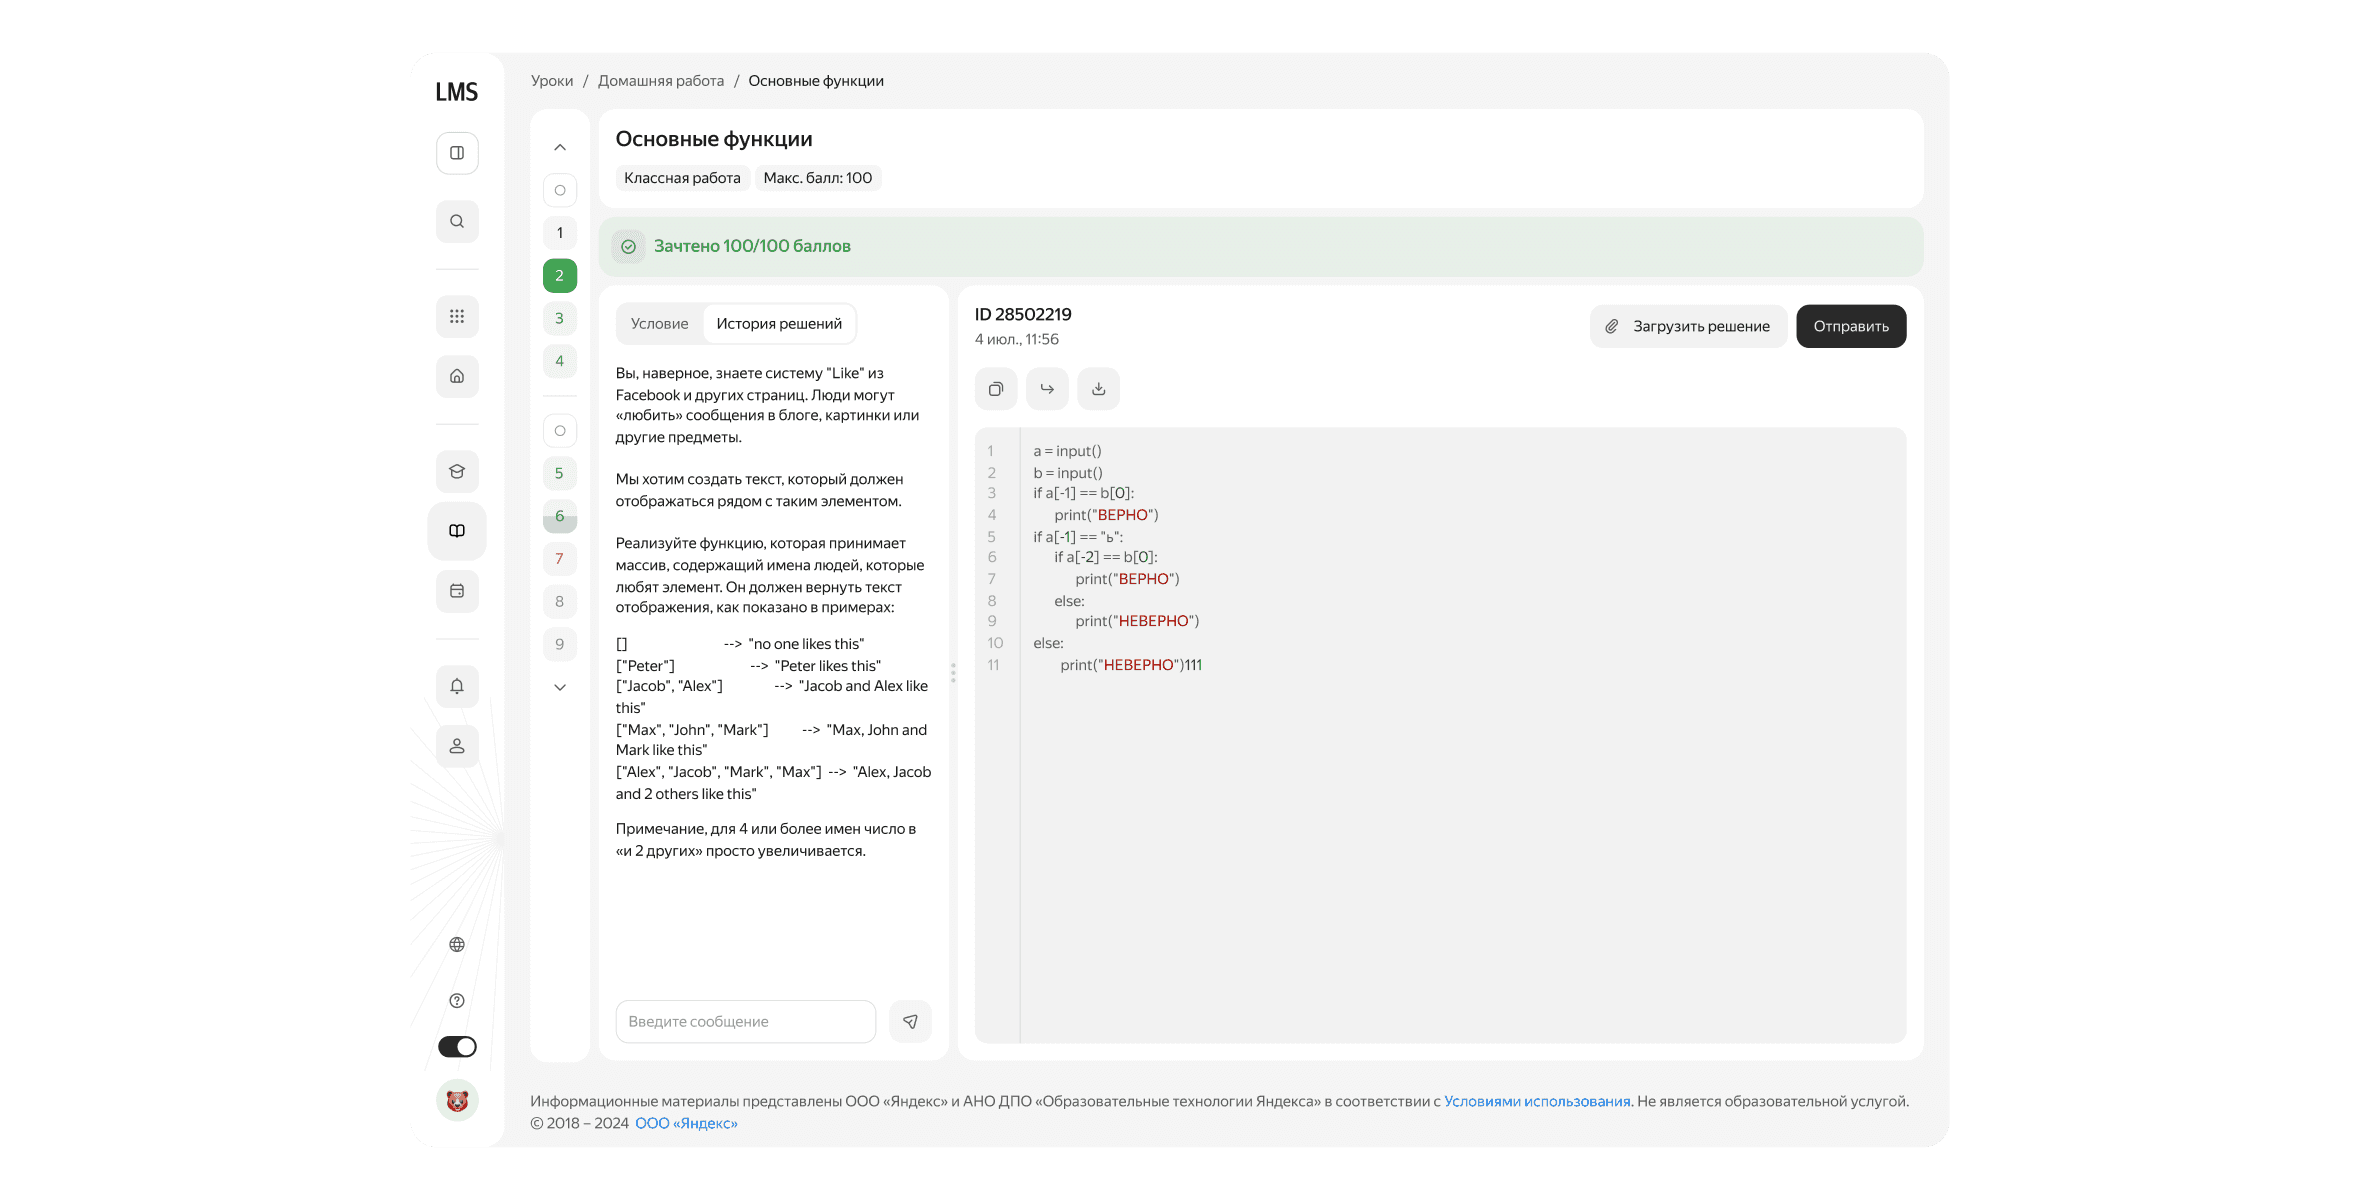Expand task list with the down chevron
The width and height of the screenshot is (2360, 1200).
[x=560, y=687]
